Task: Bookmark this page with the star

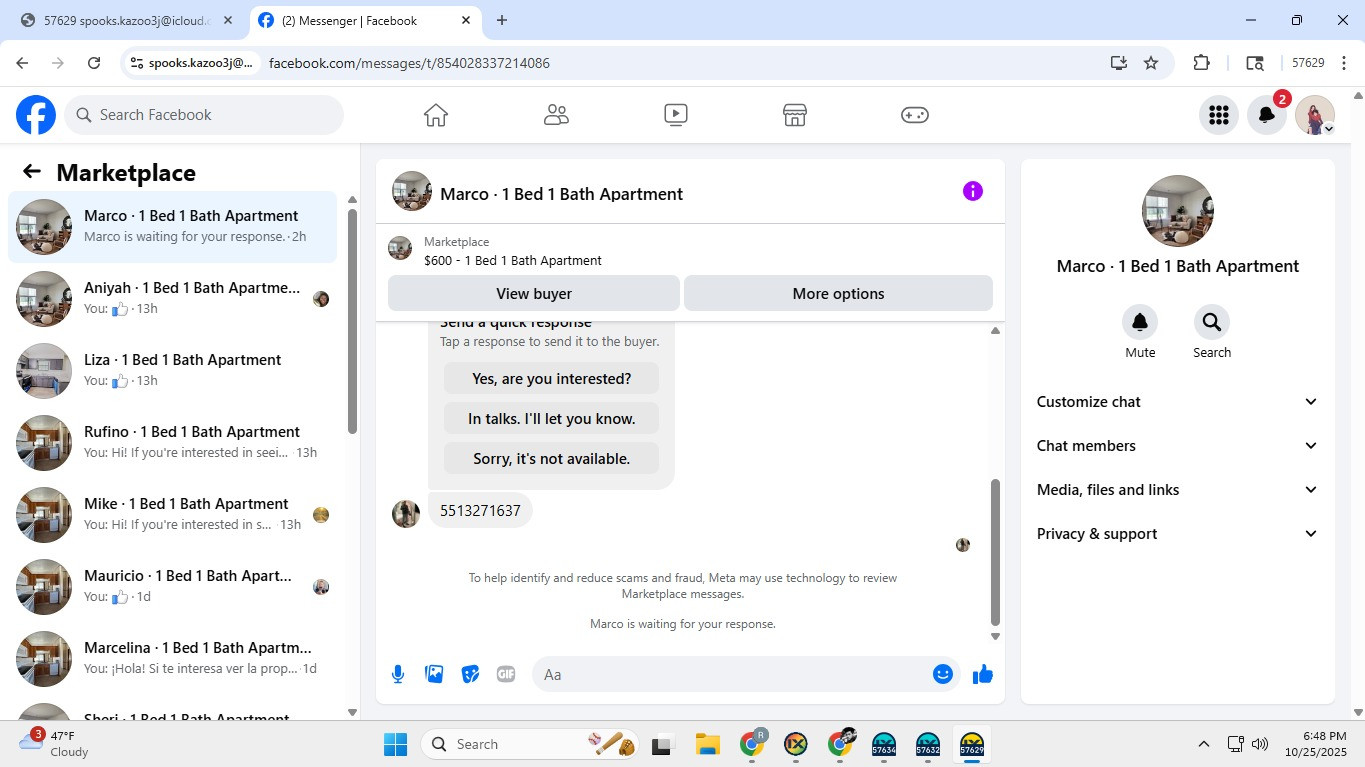Action: pos(1151,63)
